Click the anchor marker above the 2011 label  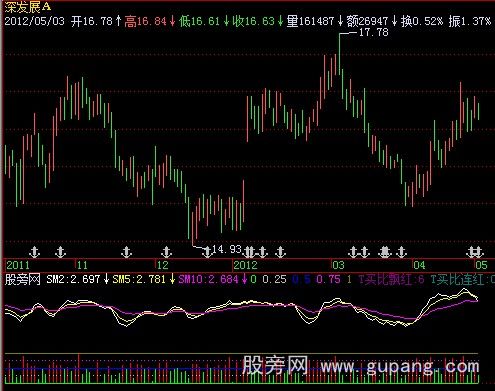click(34, 252)
